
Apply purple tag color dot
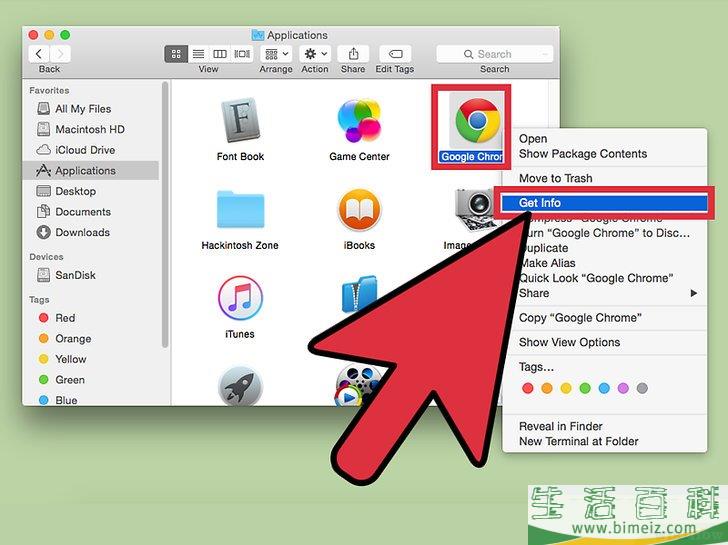tap(623, 388)
